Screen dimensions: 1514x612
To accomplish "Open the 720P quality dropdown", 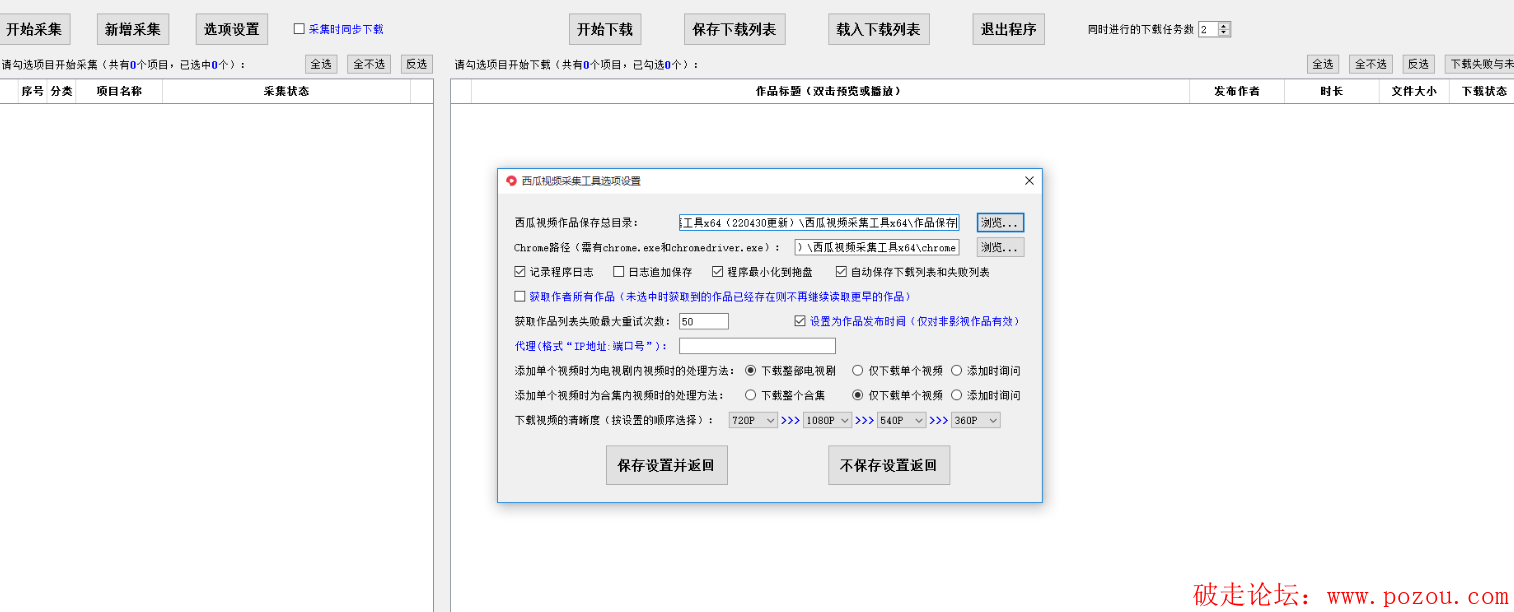I will click(754, 420).
